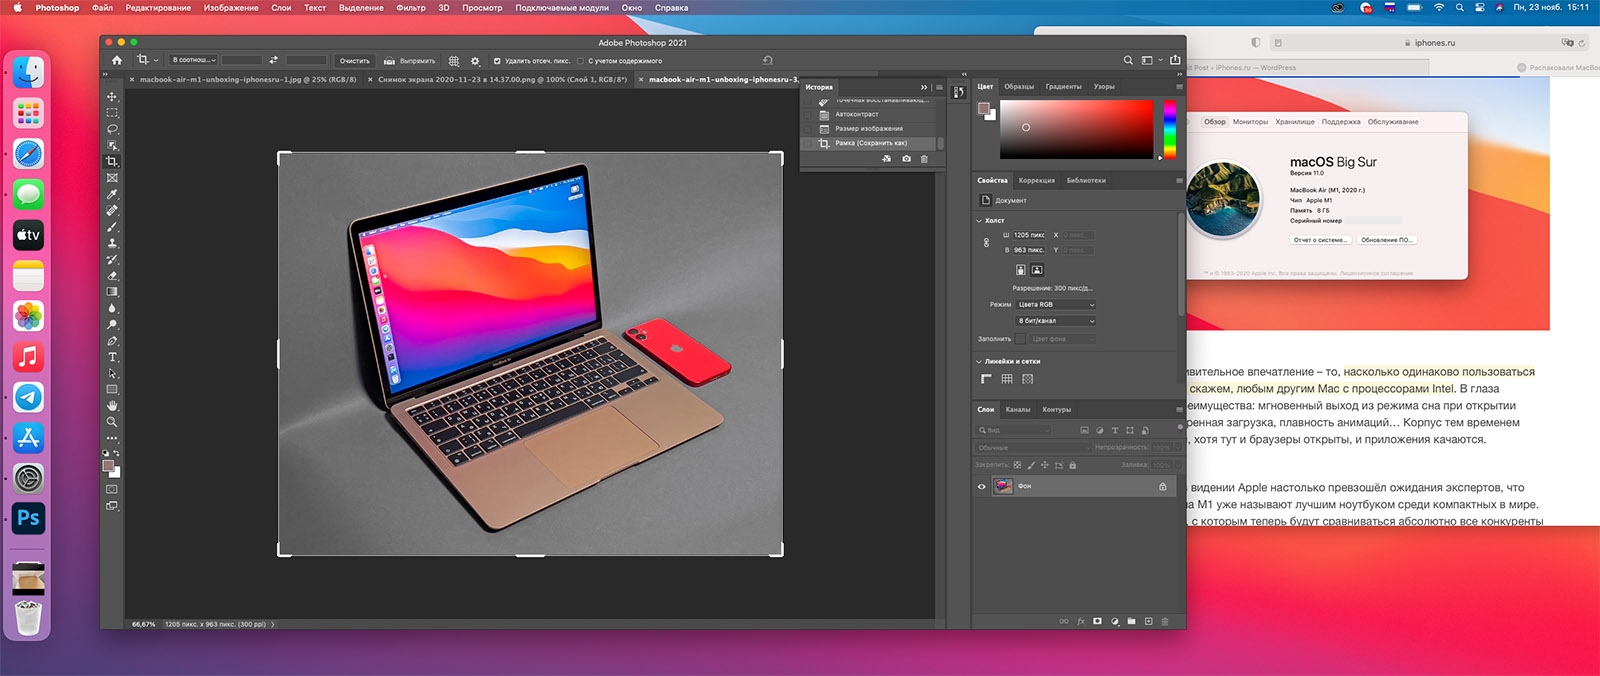Open crop overlay grid options
Image resolution: width=1600 pixels, height=676 pixels.
click(x=454, y=60)
